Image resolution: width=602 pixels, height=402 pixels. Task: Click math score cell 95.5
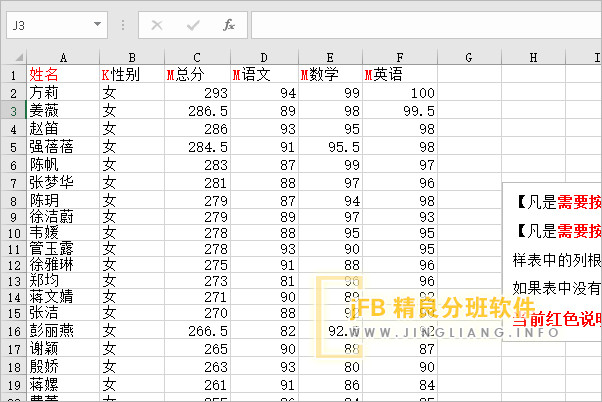pos(330,146)
